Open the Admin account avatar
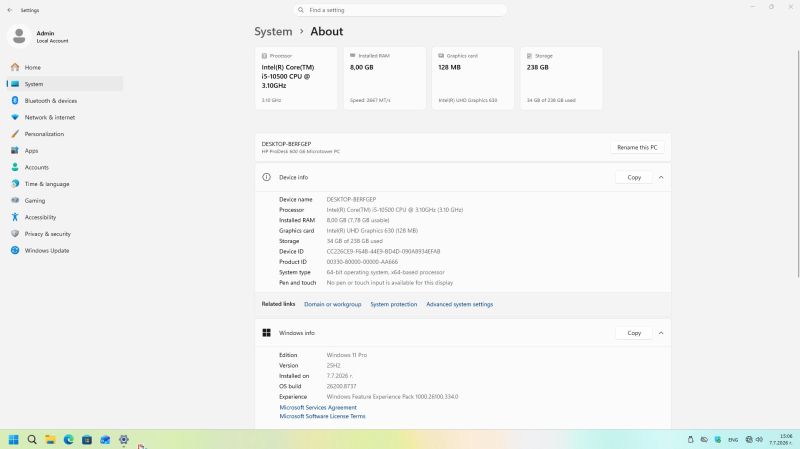This screenshot has height=449, width=800. point(19,36)
